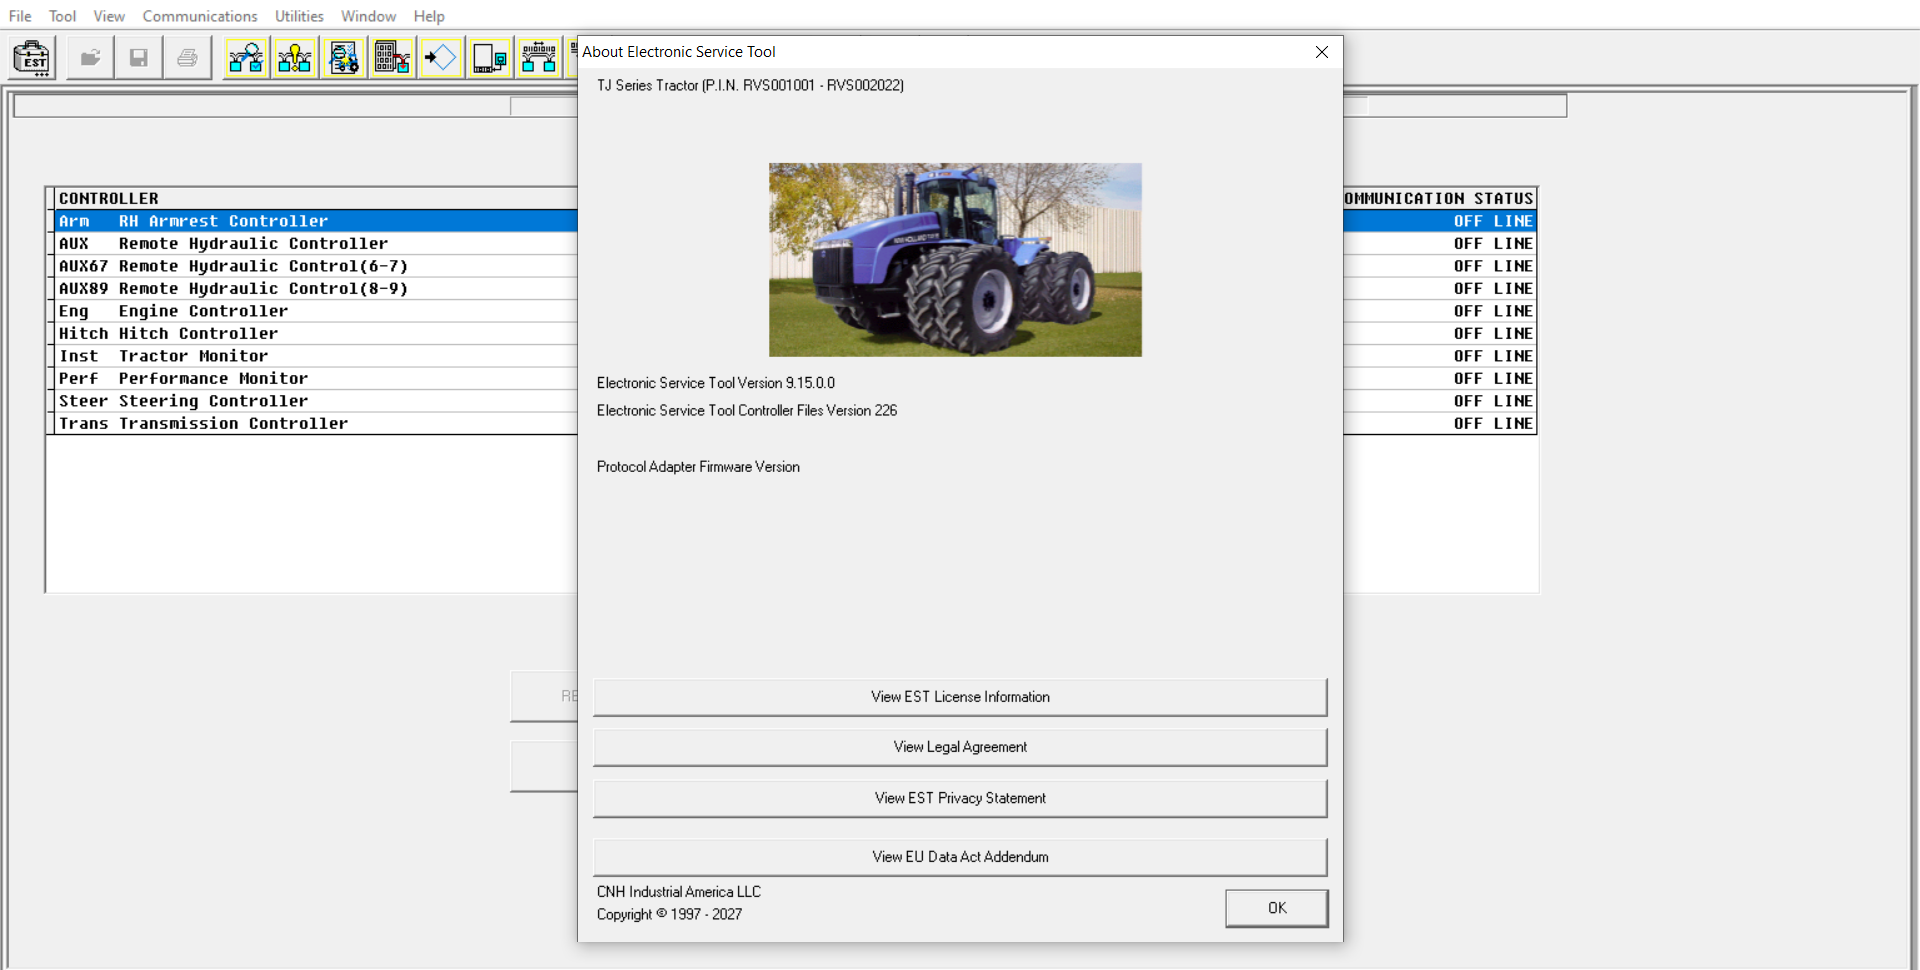Click the Controller Files Version 226 text

747,411
